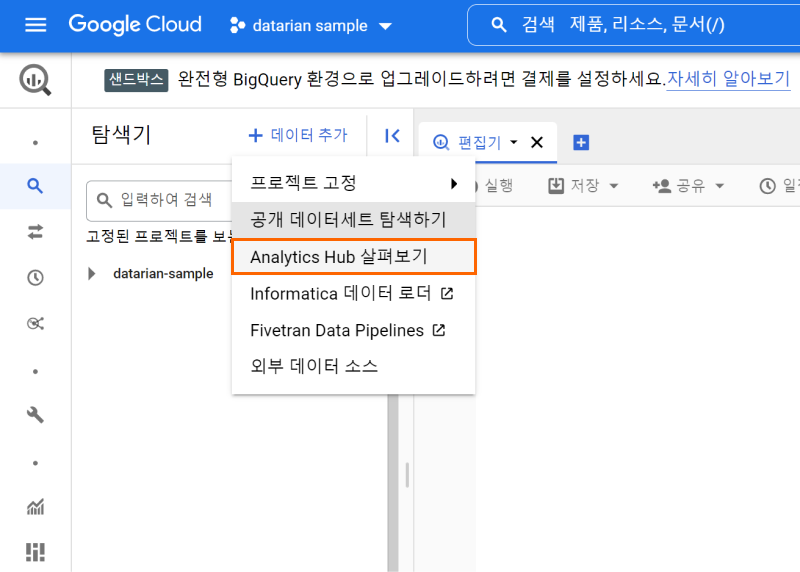This screenshot has width=800, height=572.
Task: Open the 자세히 알아보기 link
Action: [x=728, y=79]
